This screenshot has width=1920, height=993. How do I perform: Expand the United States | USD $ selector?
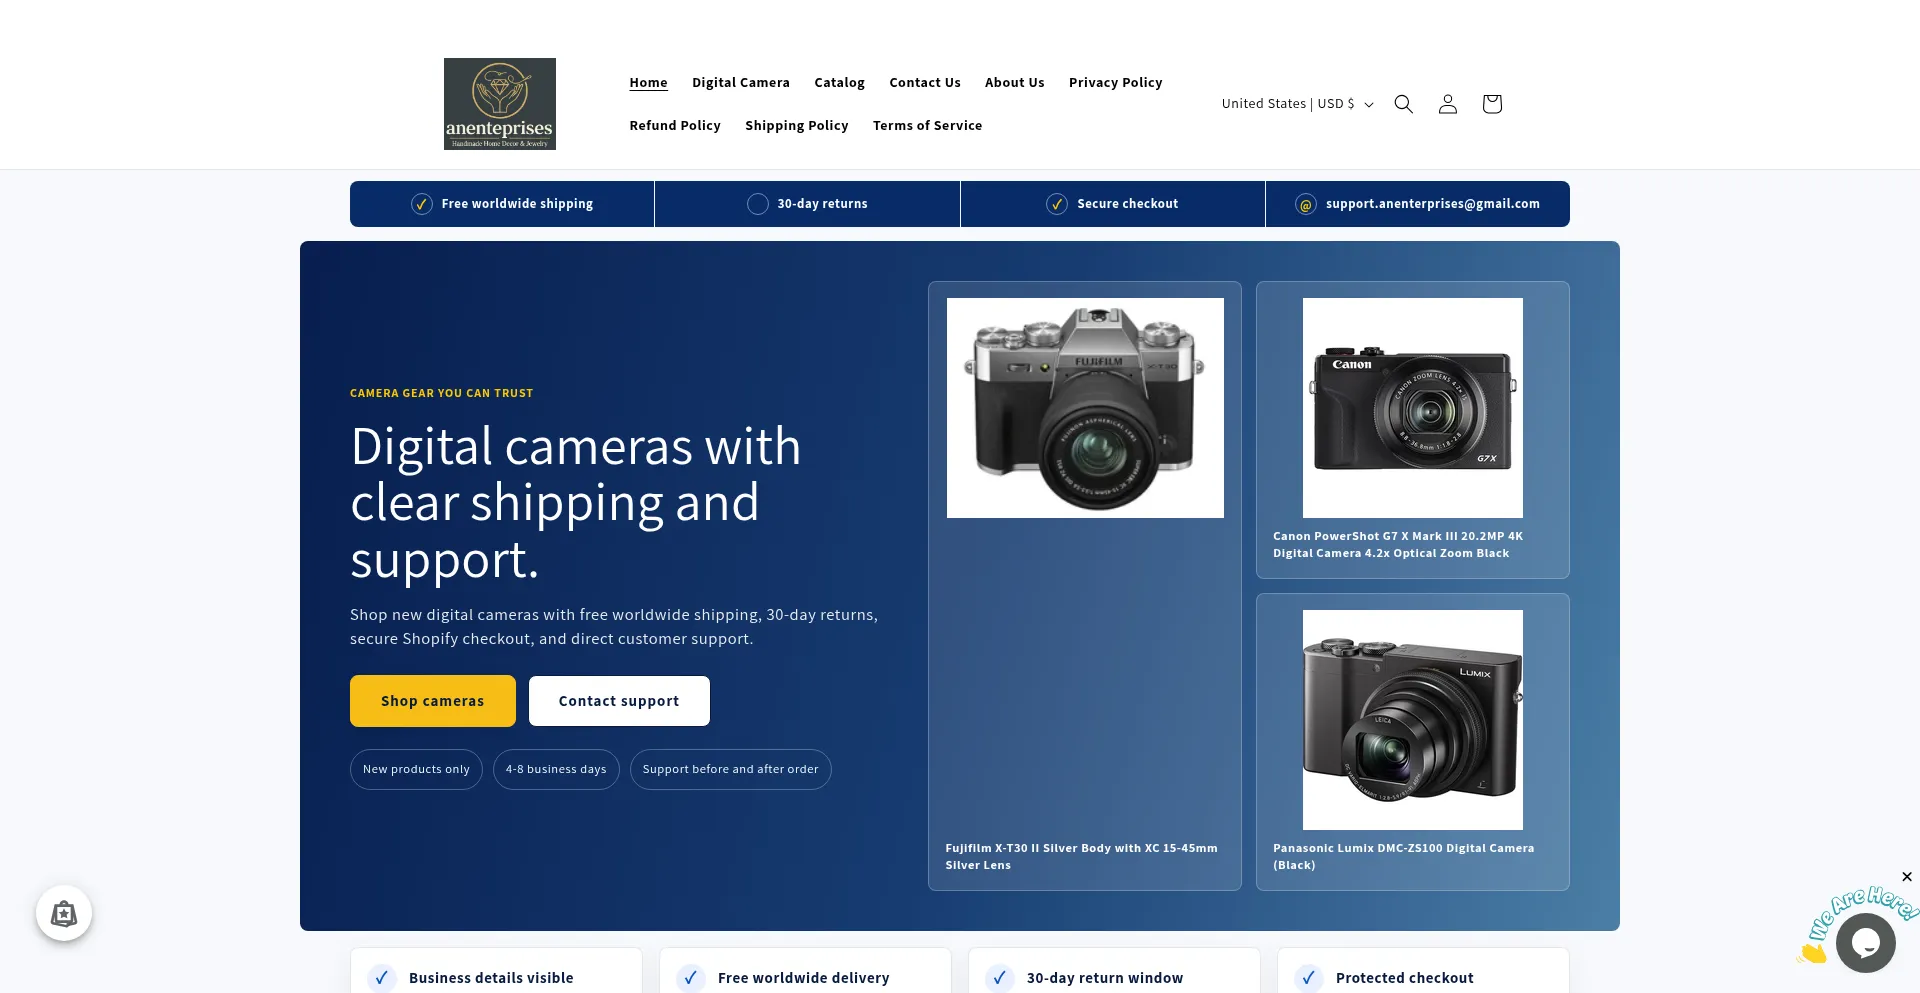click(1297, 104)
